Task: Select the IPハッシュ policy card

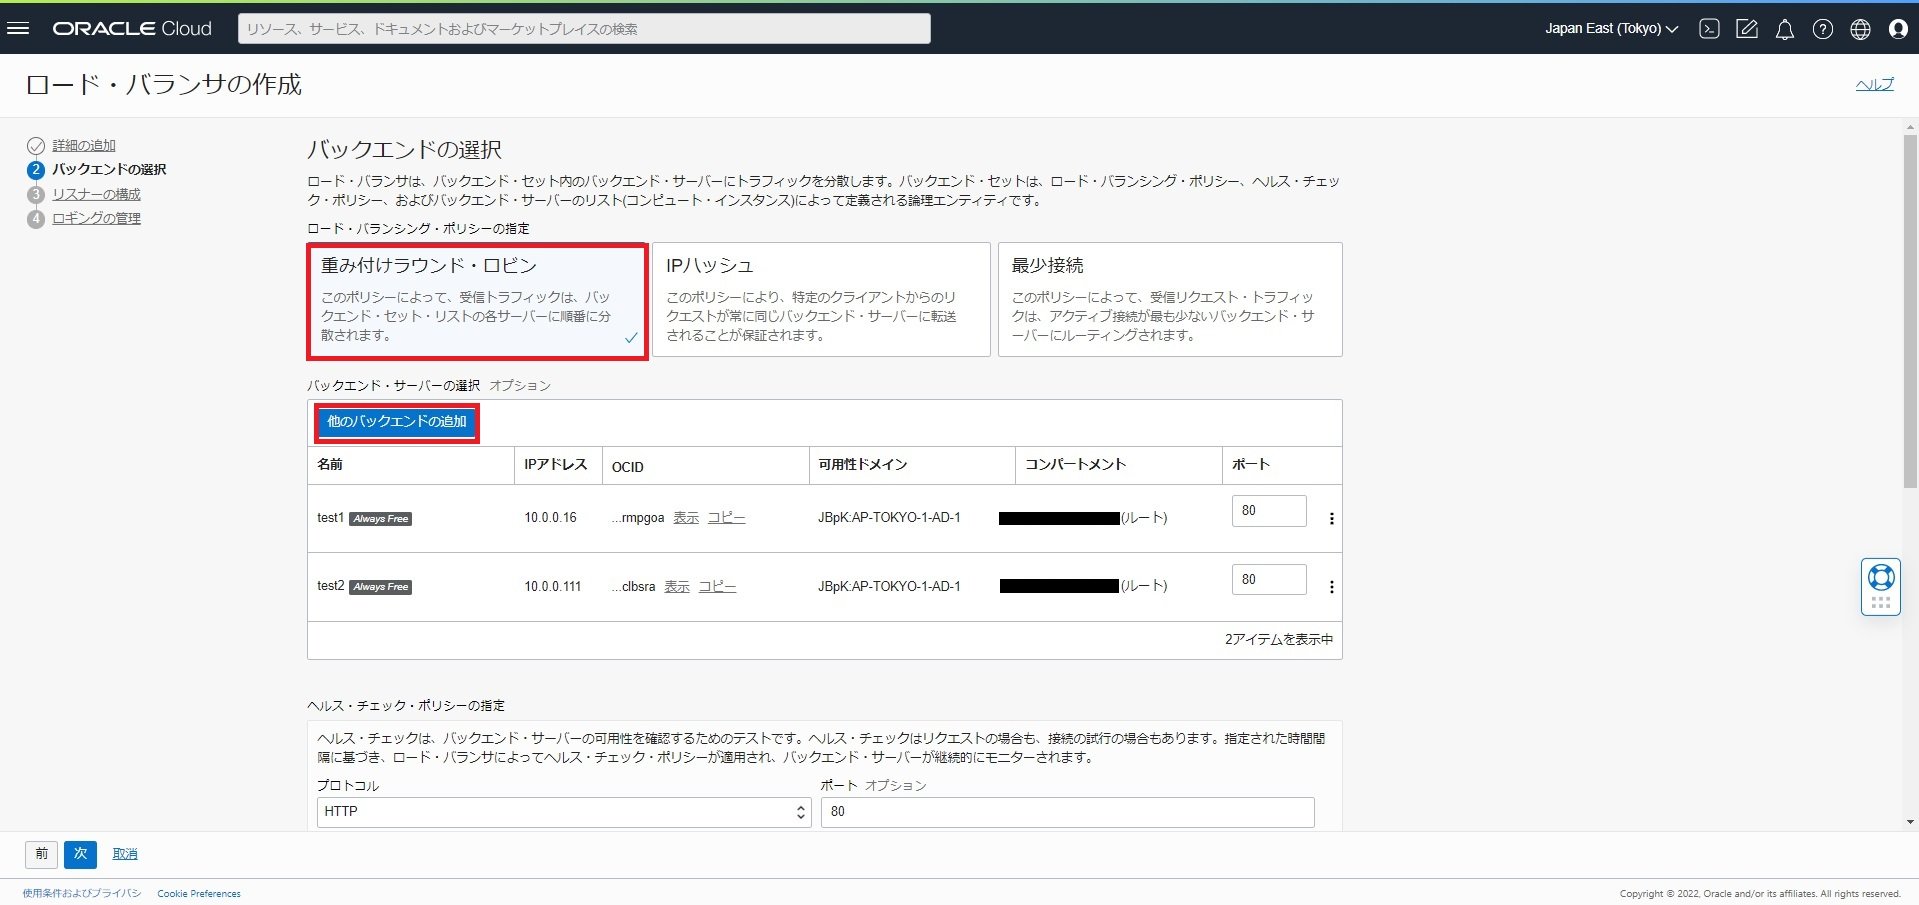Action: [x=820, y=300]
